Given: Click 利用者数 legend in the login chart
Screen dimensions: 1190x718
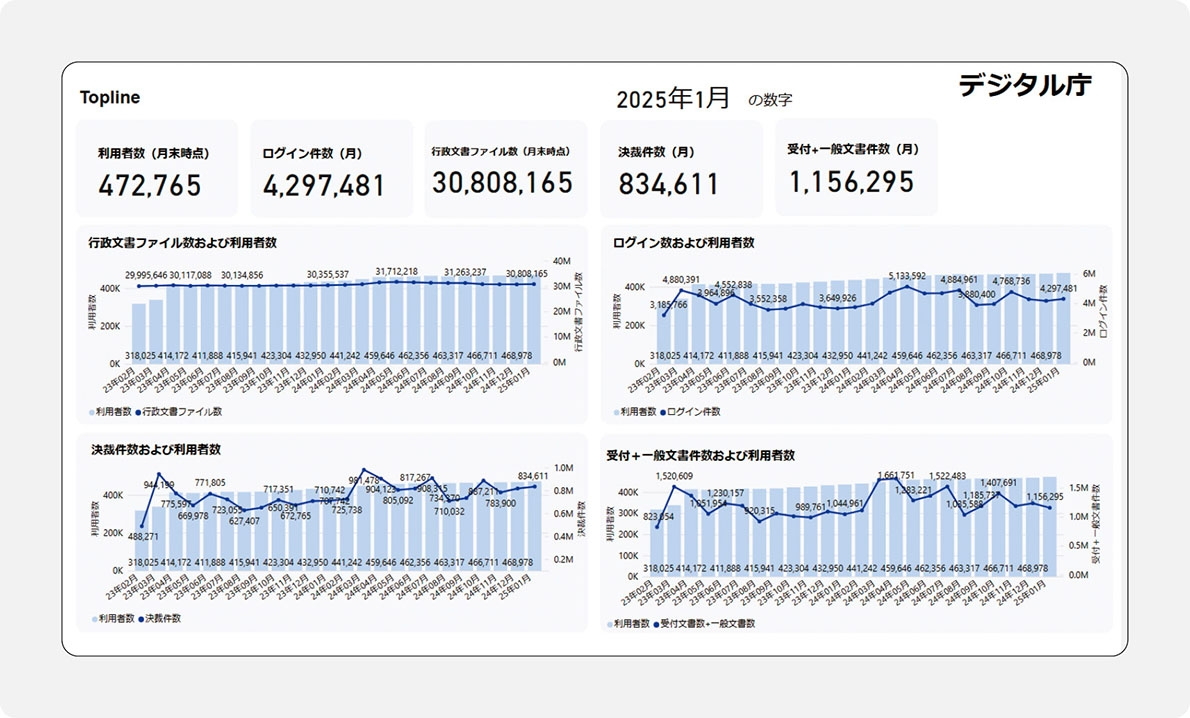Looking at the screenshot, I should tap(635, 411).
